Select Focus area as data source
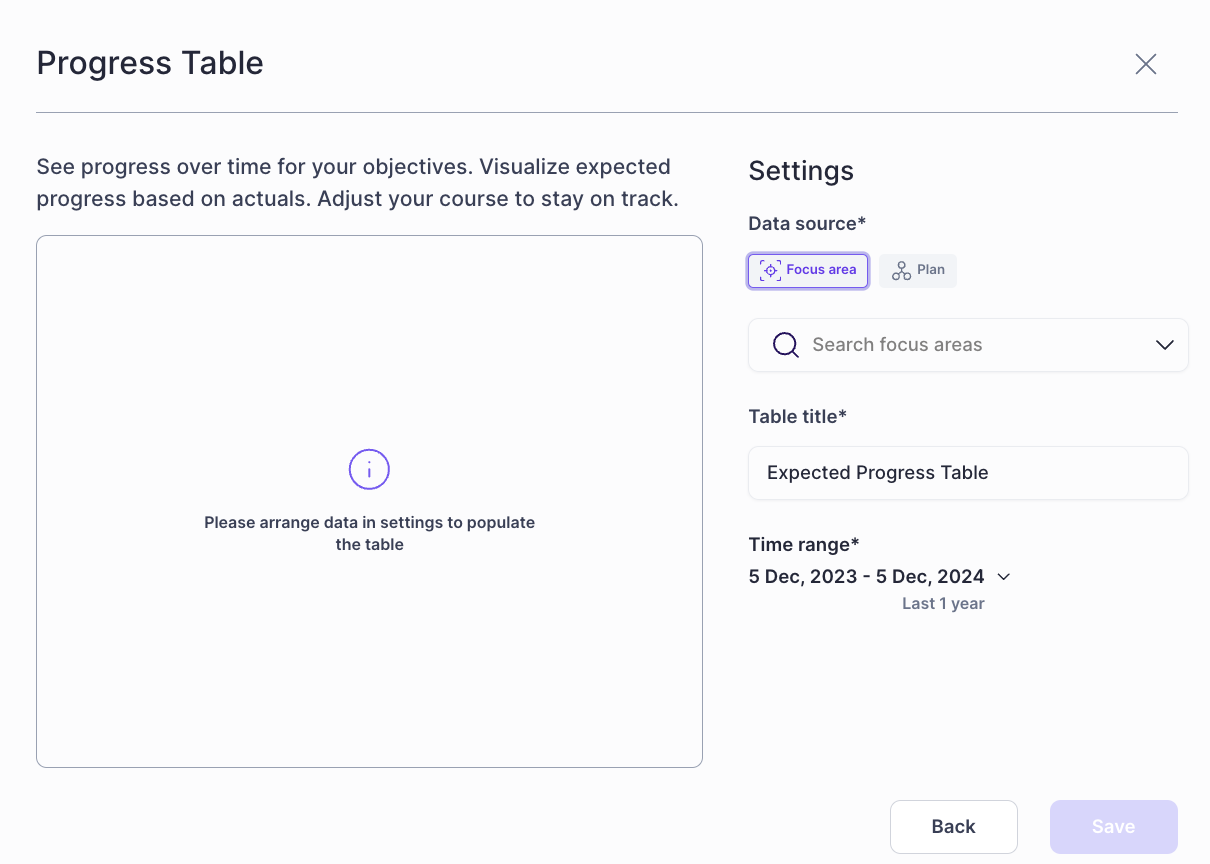This screenshot has height=864, width=1210. 808,270
